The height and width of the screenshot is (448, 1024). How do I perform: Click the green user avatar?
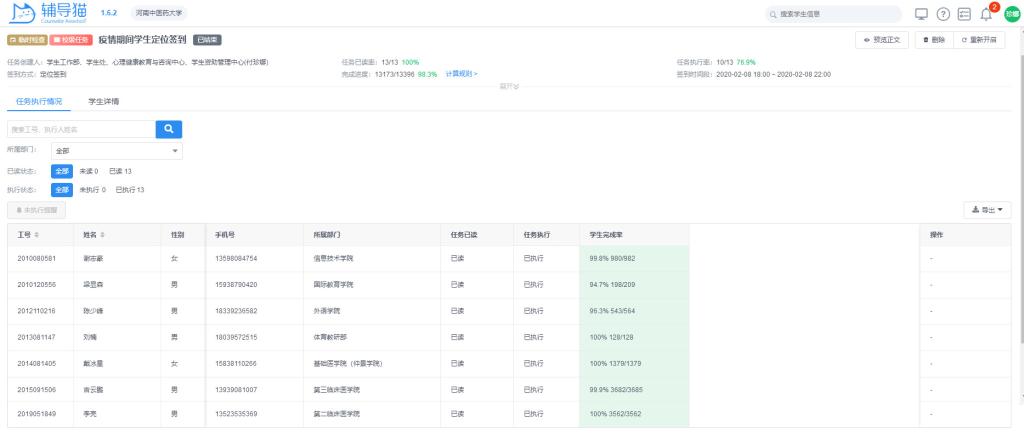click(1010, 13)
